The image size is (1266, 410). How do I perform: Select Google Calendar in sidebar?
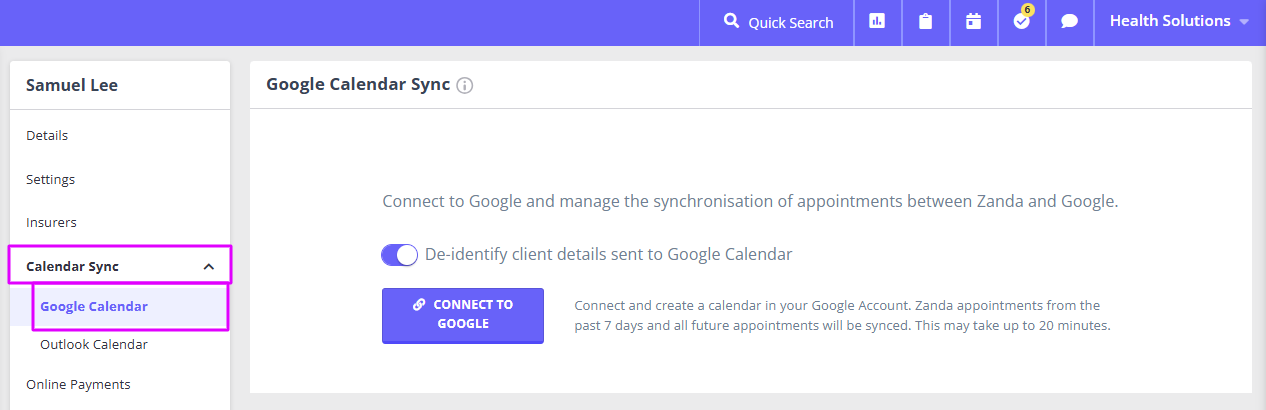[x=94, y=306]
